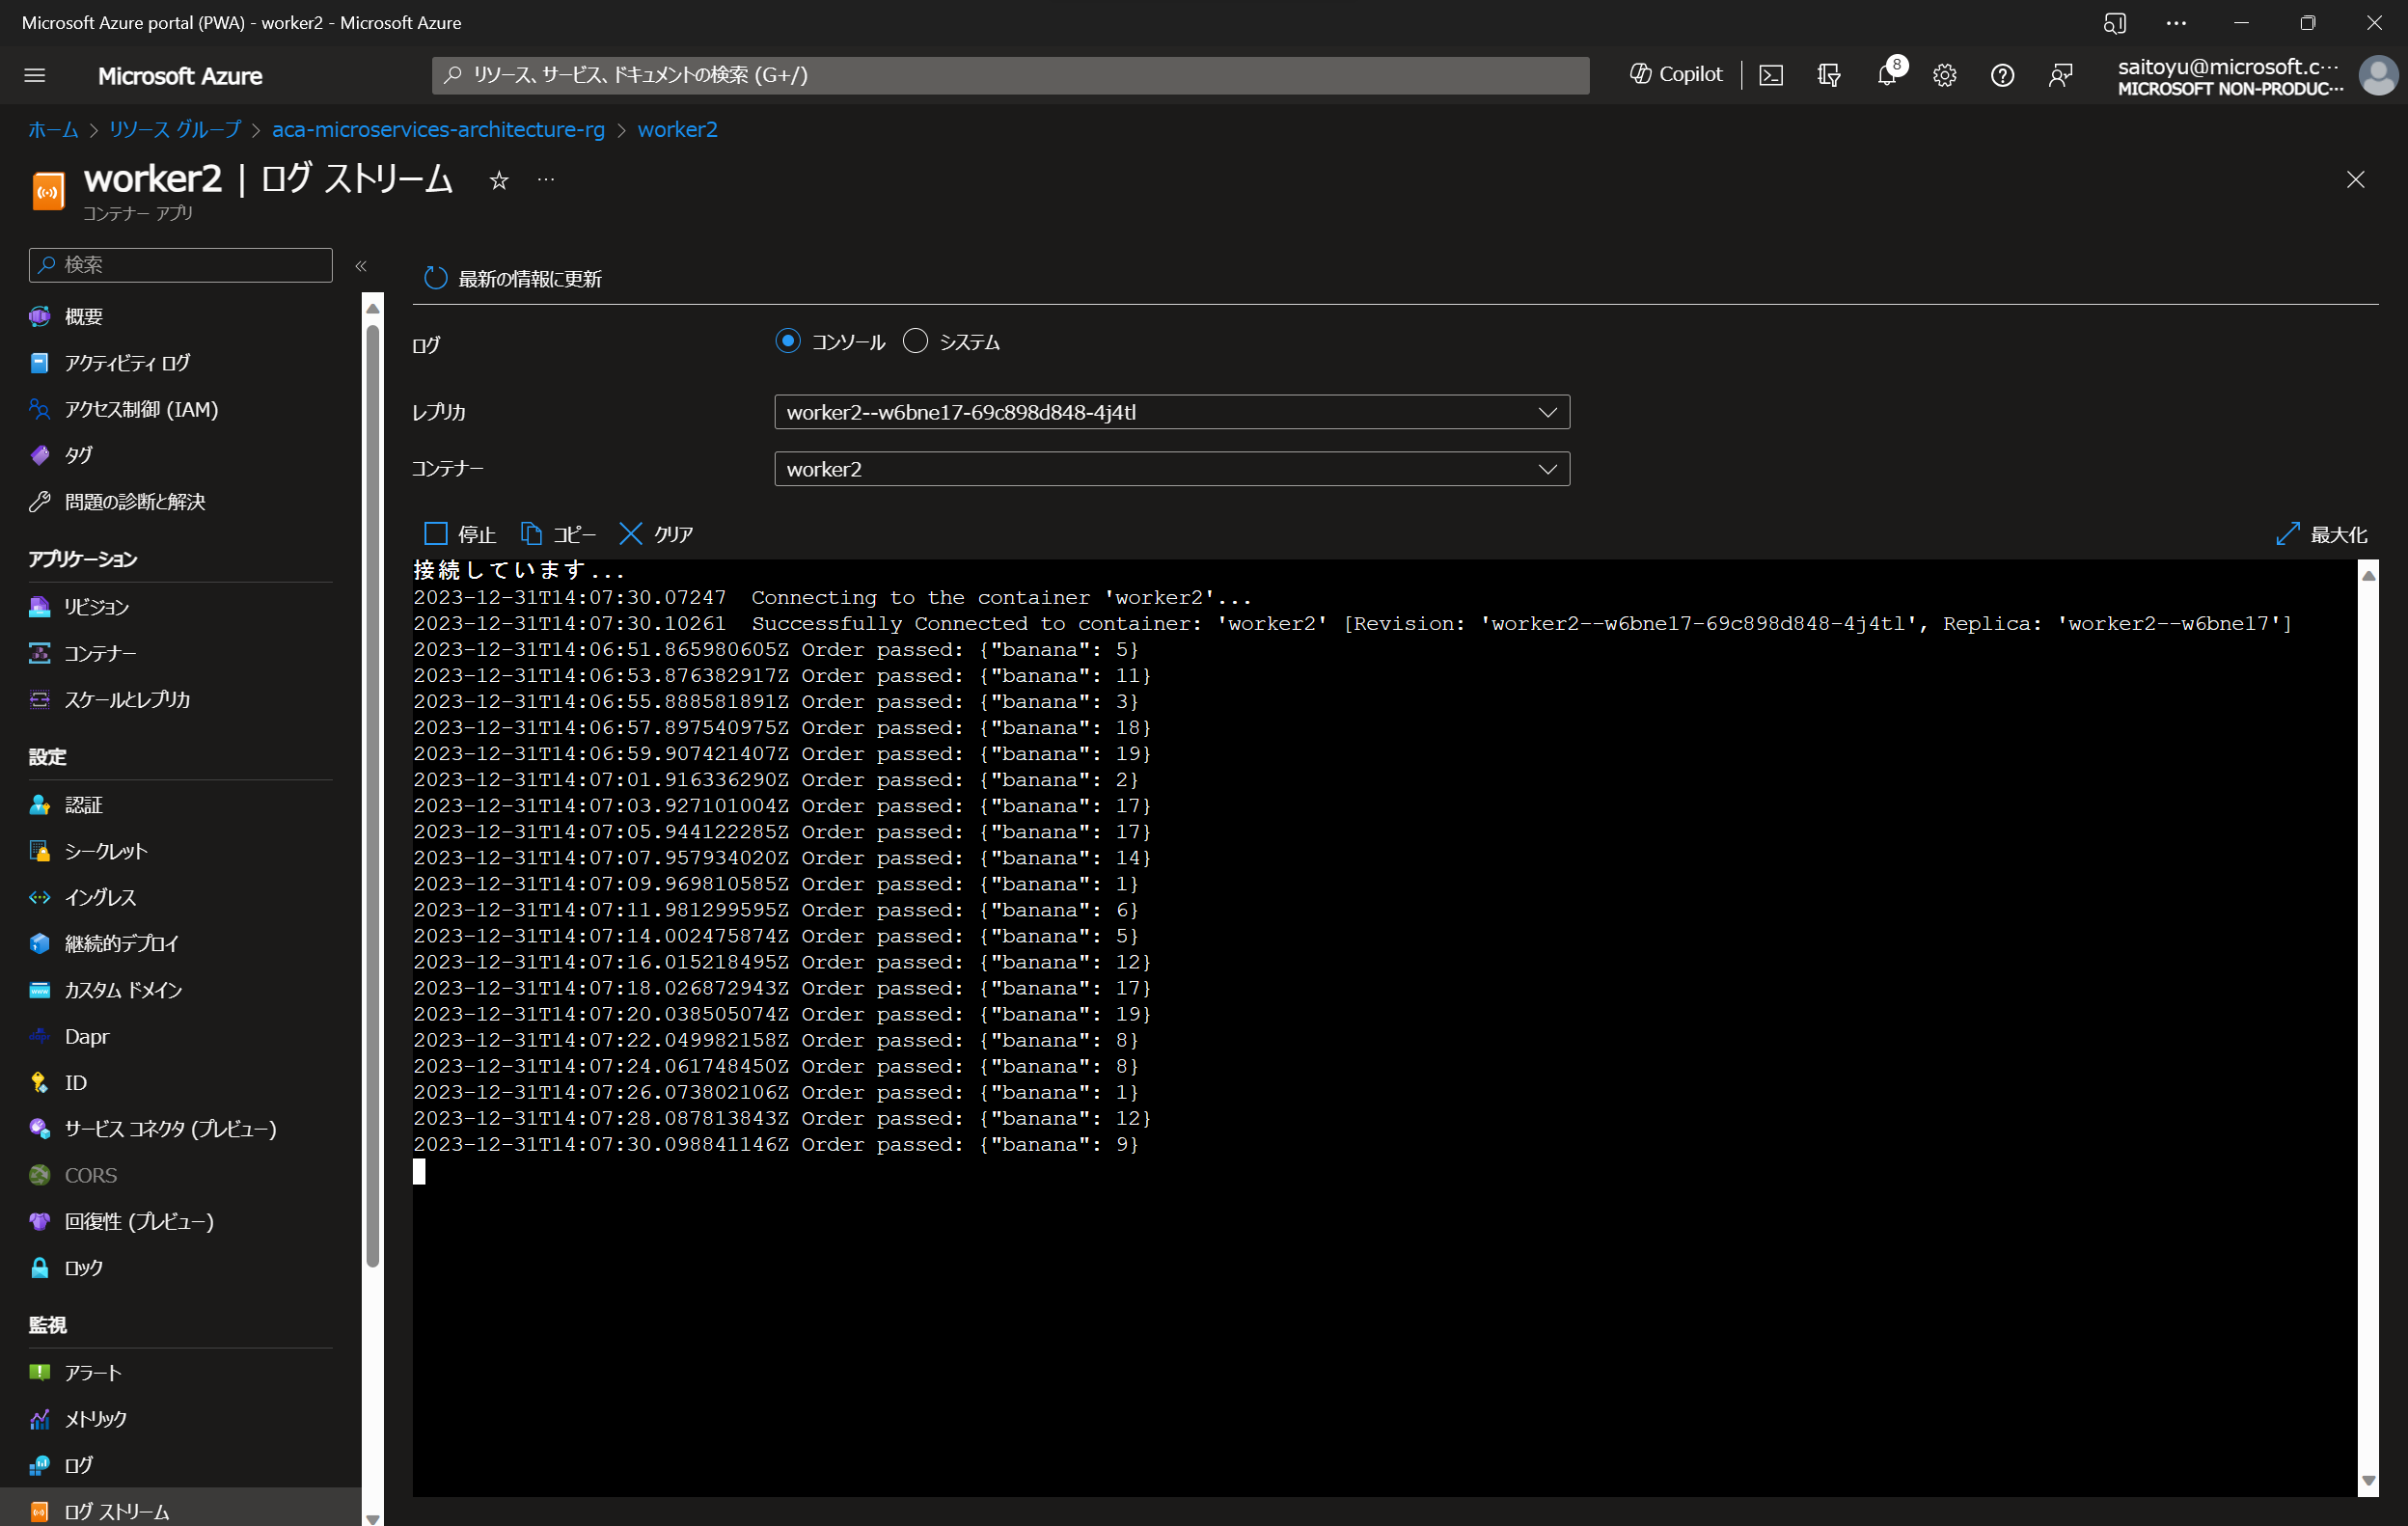Open the Dapr menu item
The image size is (2408, 1526).
[87, 1037]
